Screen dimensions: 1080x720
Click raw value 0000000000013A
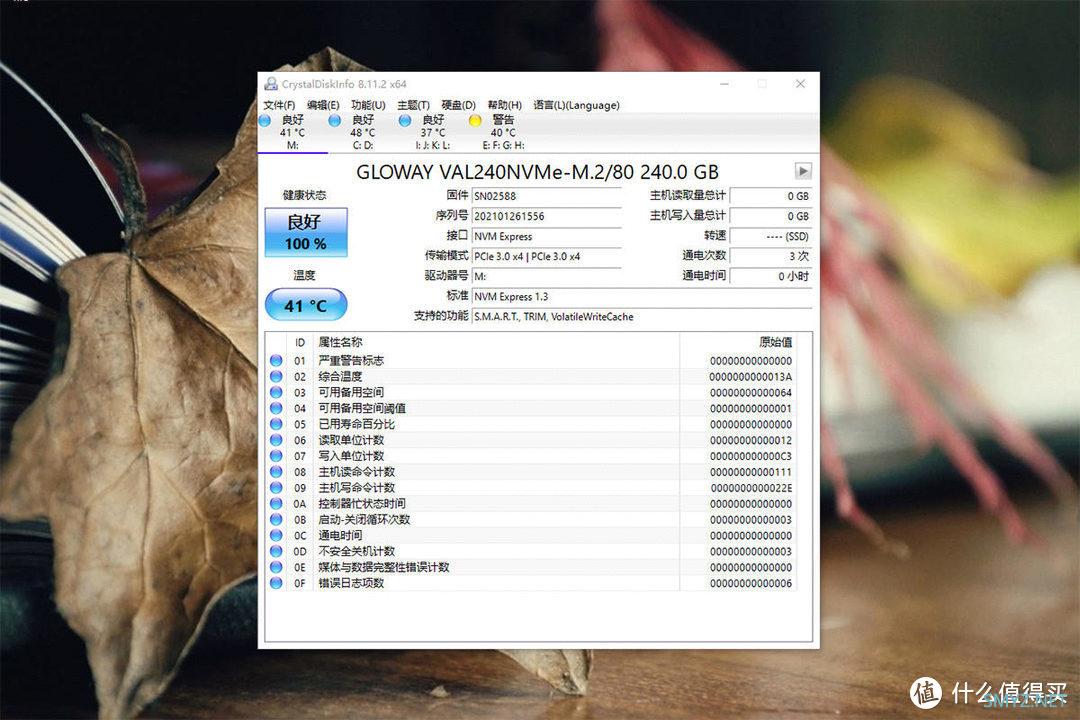(751, 377)
